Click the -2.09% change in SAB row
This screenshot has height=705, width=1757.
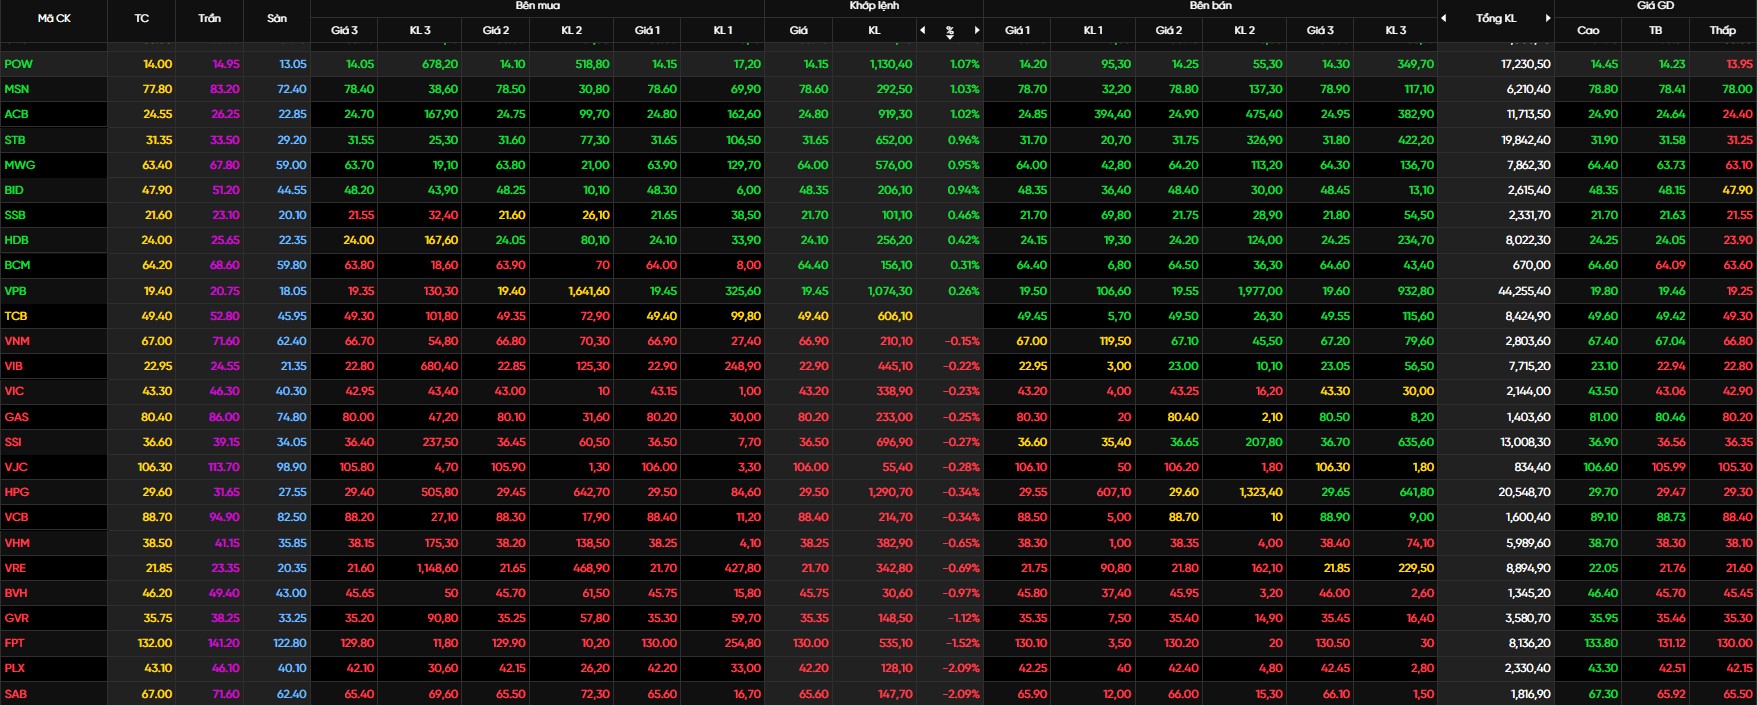963,694
